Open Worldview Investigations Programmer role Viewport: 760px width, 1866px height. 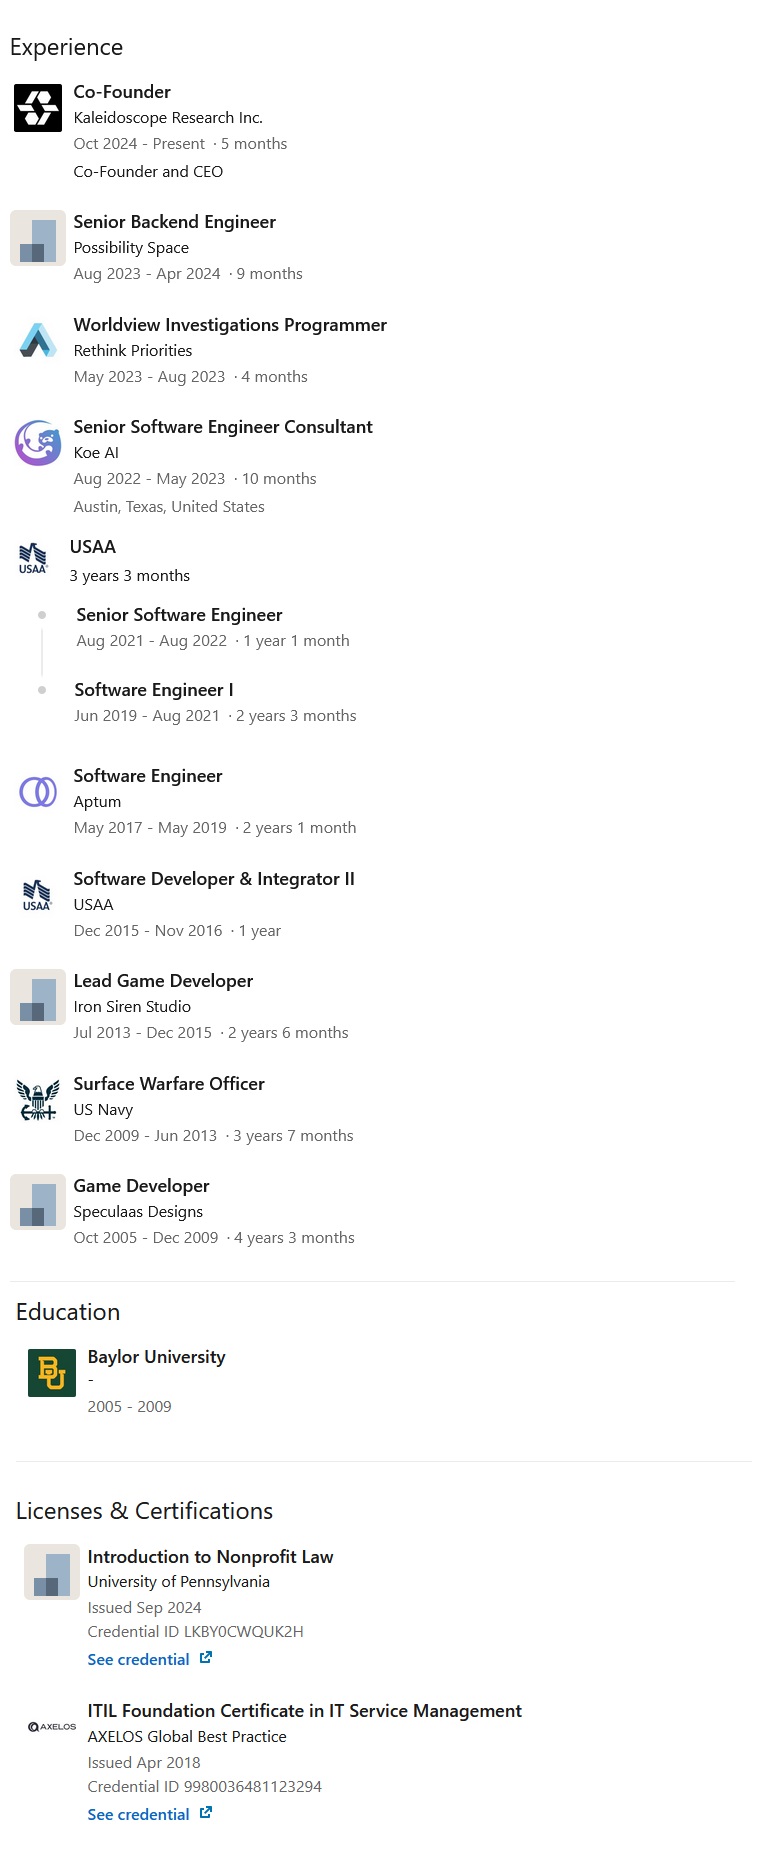click(x=230, y=325)
